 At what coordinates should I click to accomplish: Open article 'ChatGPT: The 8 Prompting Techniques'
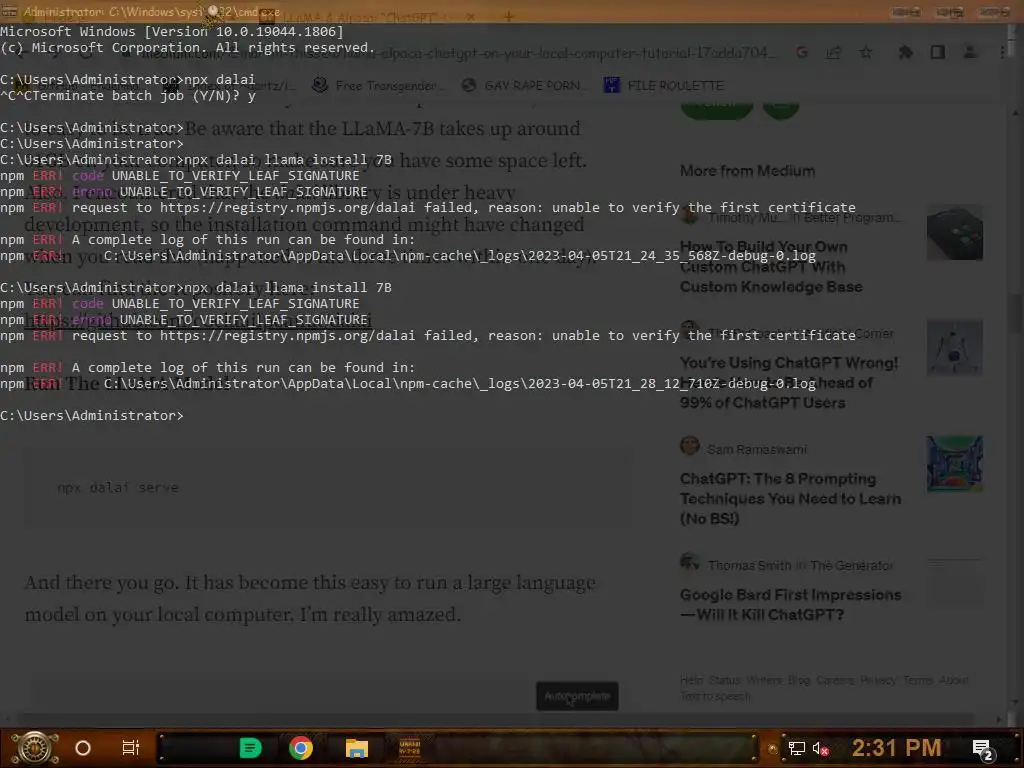pyautogui.click(x=790, y=498)
